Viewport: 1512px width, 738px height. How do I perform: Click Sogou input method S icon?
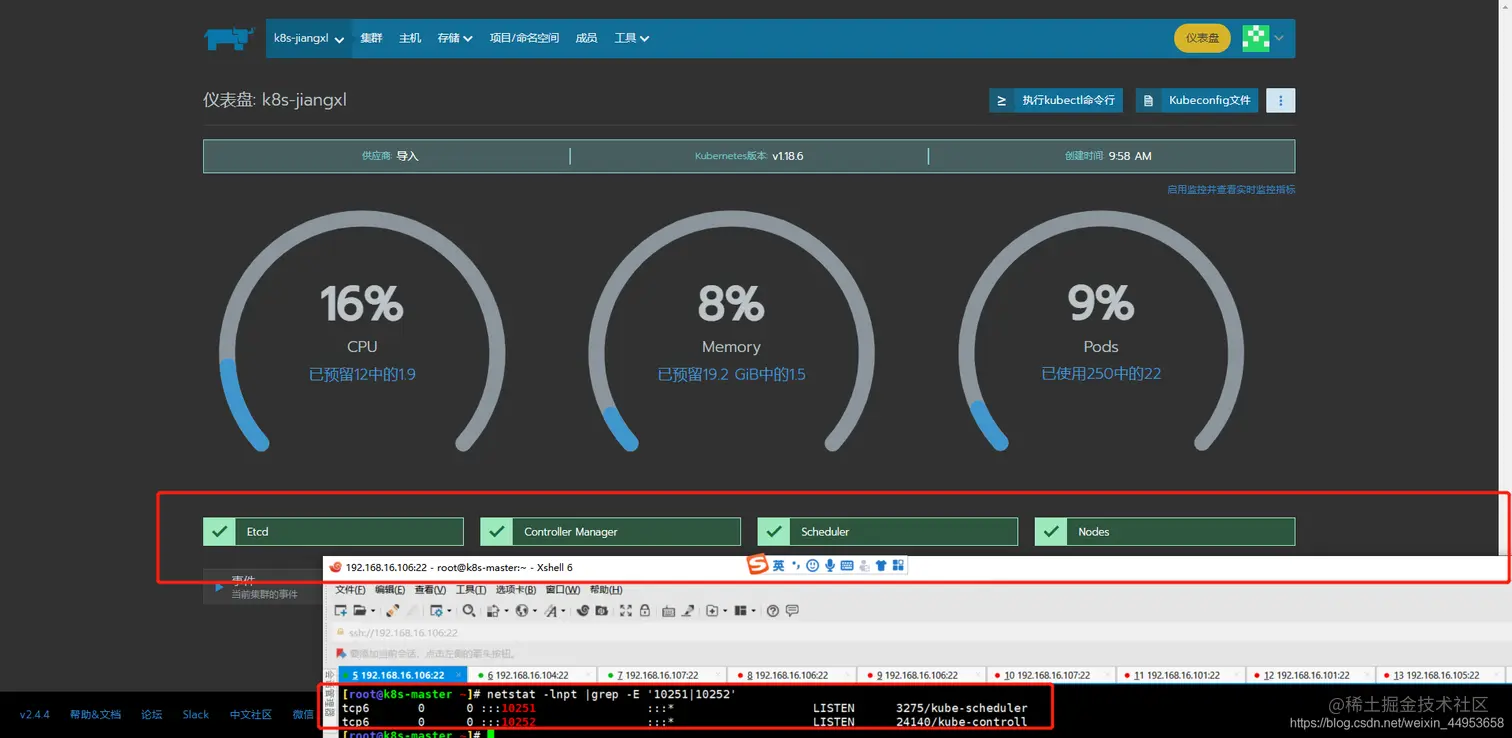[758, 565]
